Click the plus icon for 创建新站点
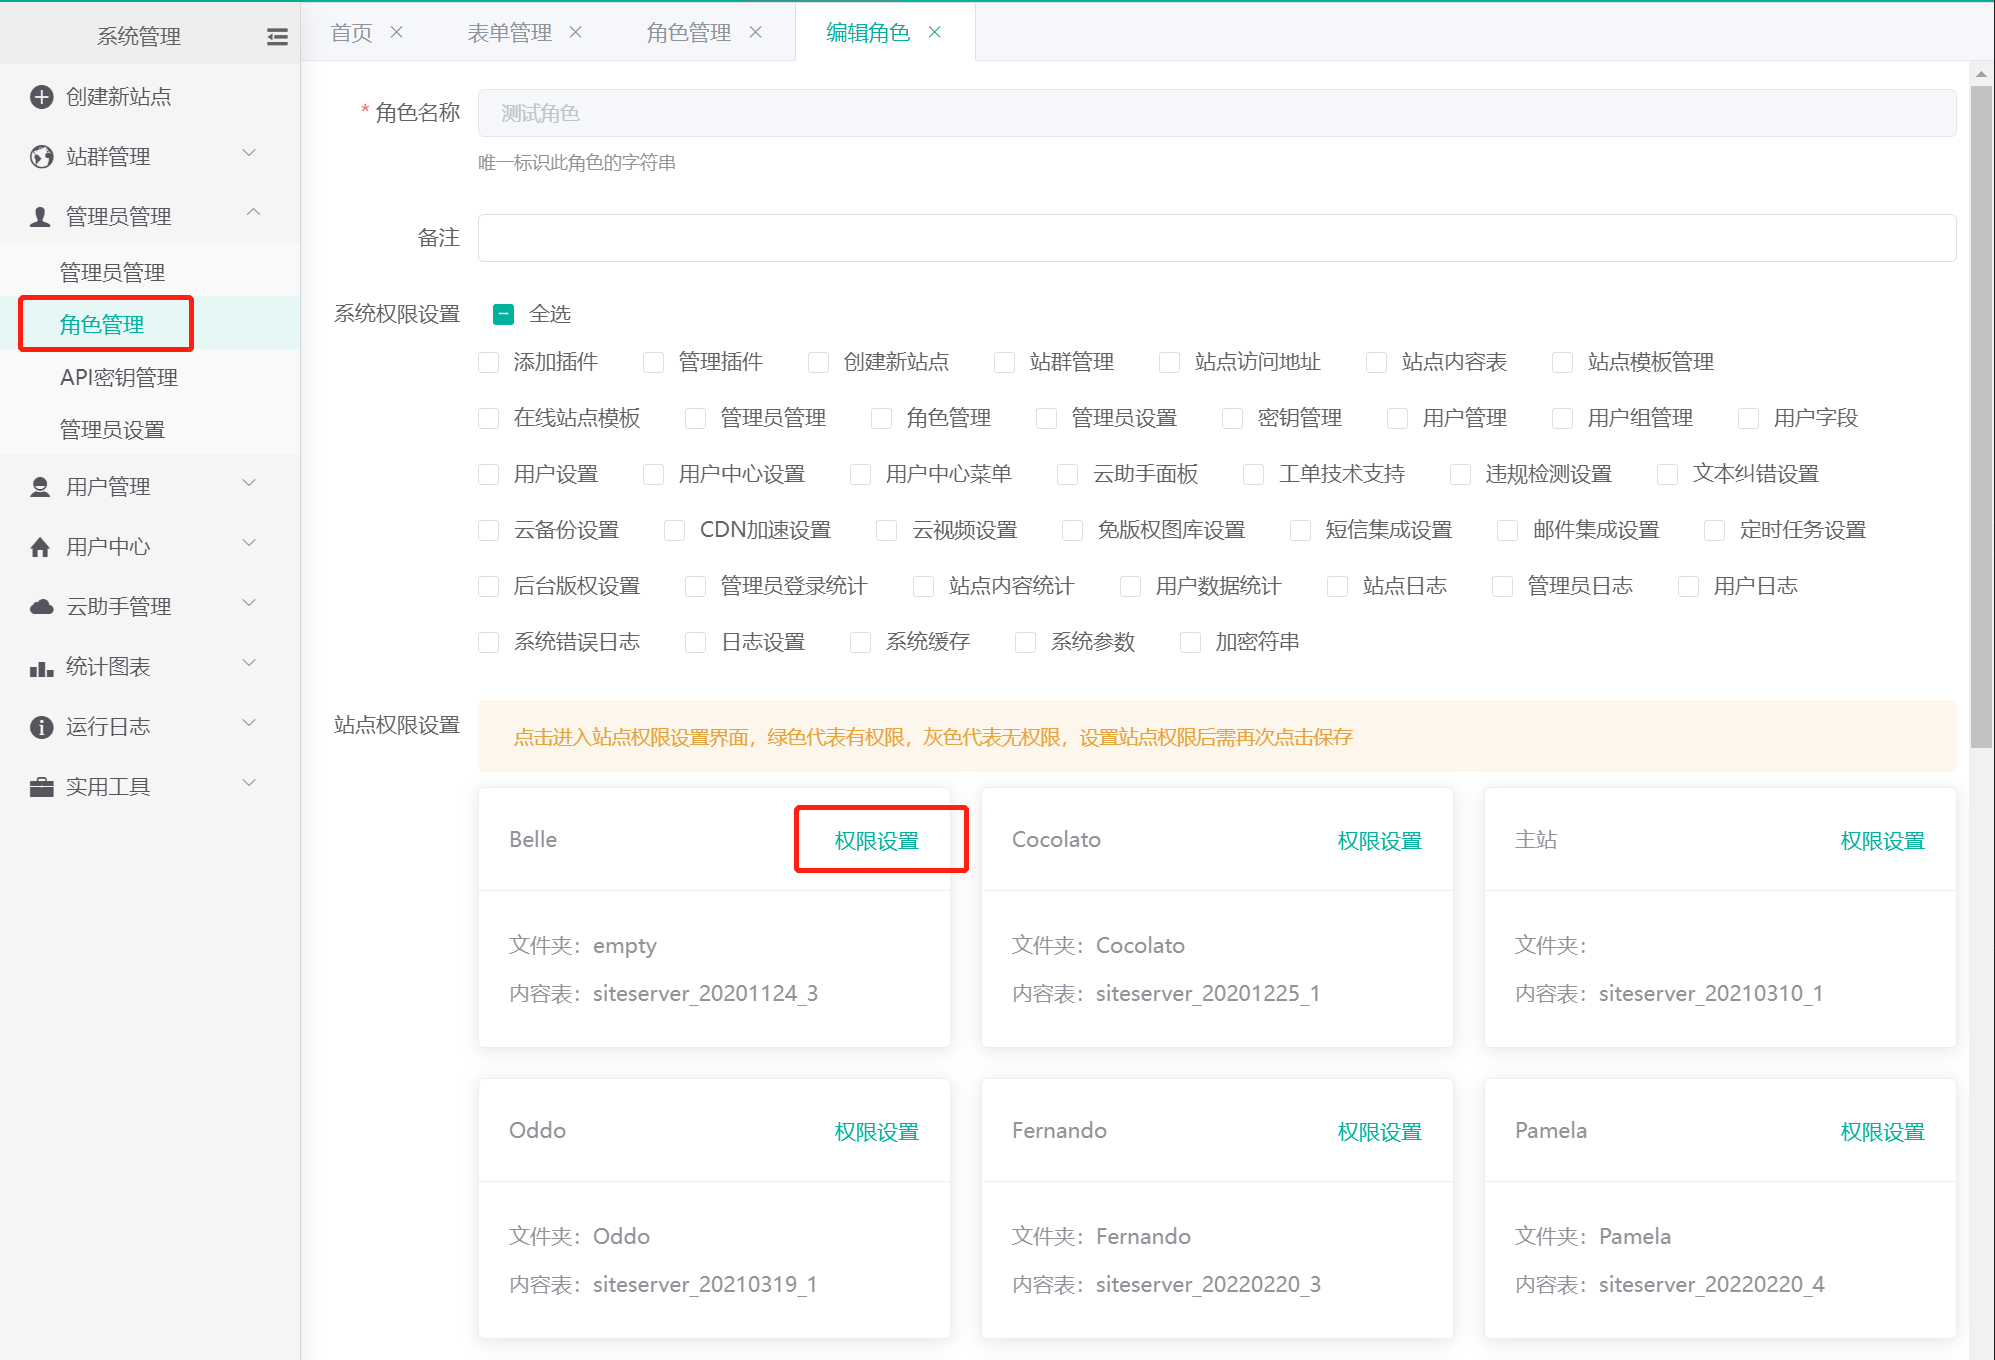 coord(41,97)
